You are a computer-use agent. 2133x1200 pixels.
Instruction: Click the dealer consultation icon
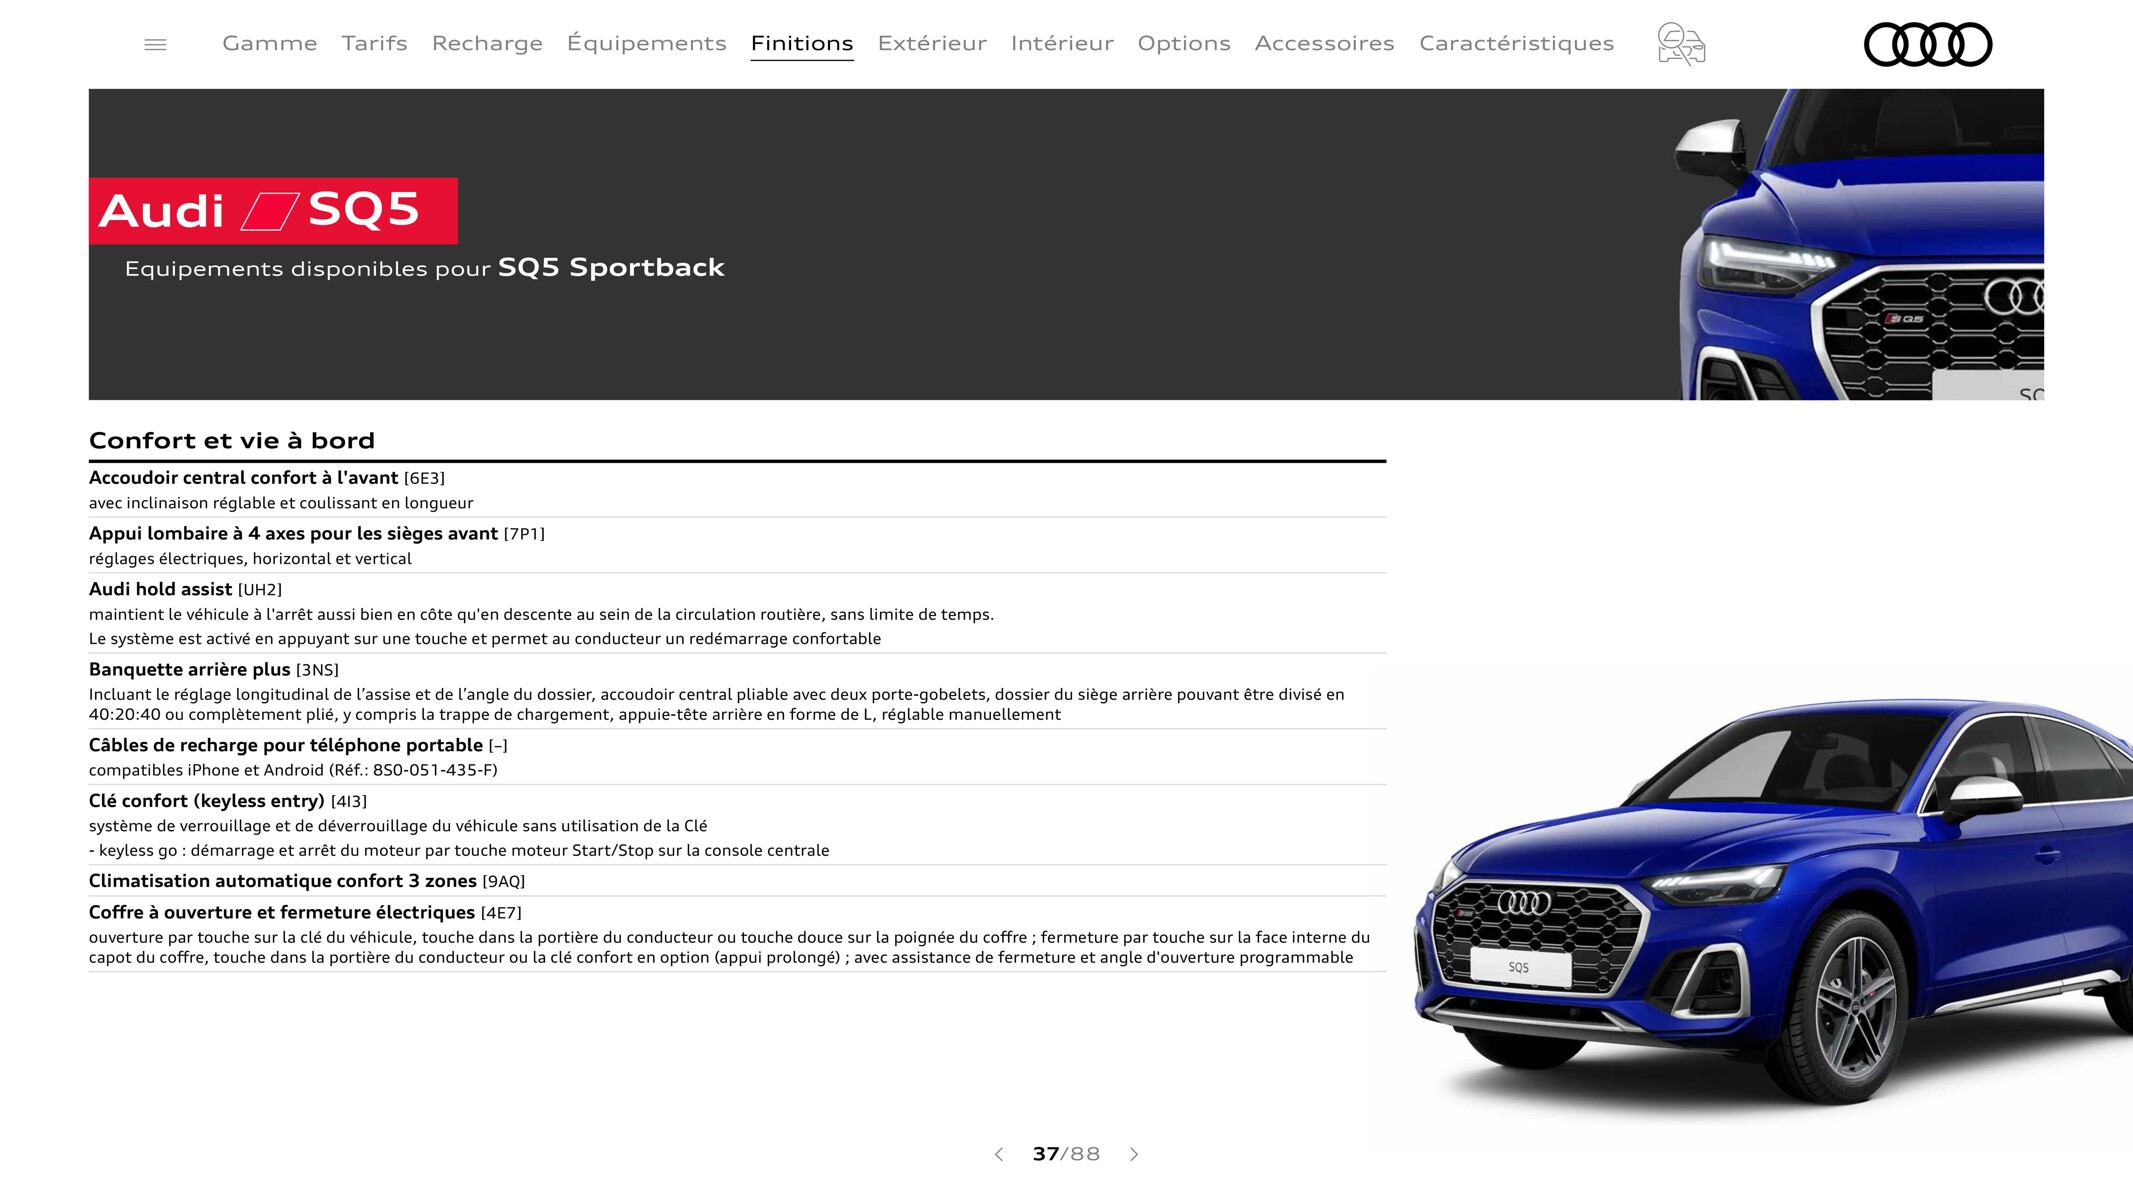pos(1681,44)
